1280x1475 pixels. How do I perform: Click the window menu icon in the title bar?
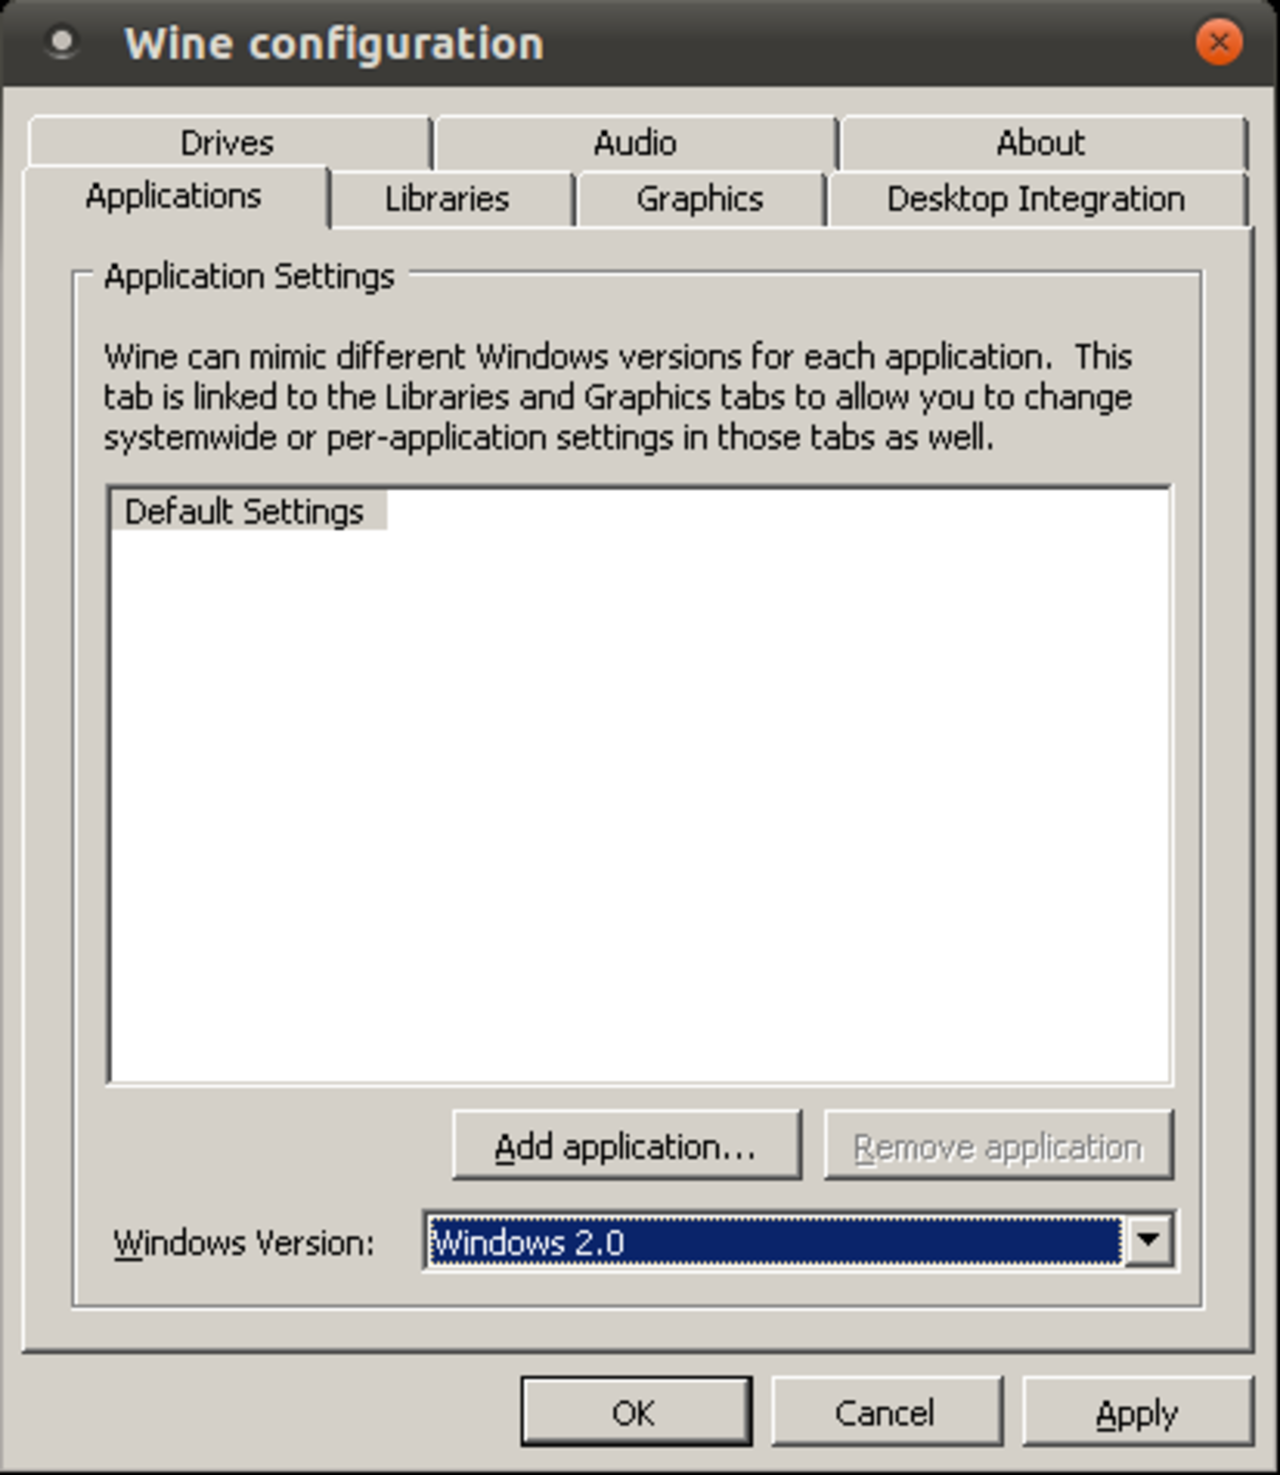[62, 43]
